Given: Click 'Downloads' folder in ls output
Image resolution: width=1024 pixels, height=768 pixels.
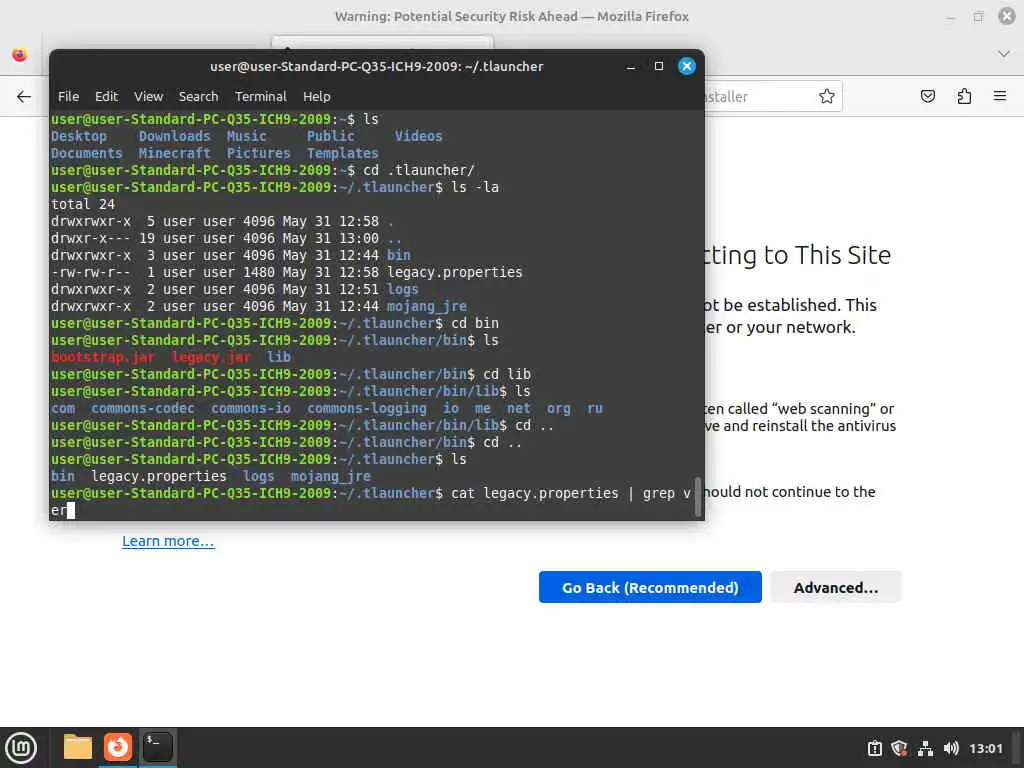Looking at the screenshot, I should tap(174, 136).
